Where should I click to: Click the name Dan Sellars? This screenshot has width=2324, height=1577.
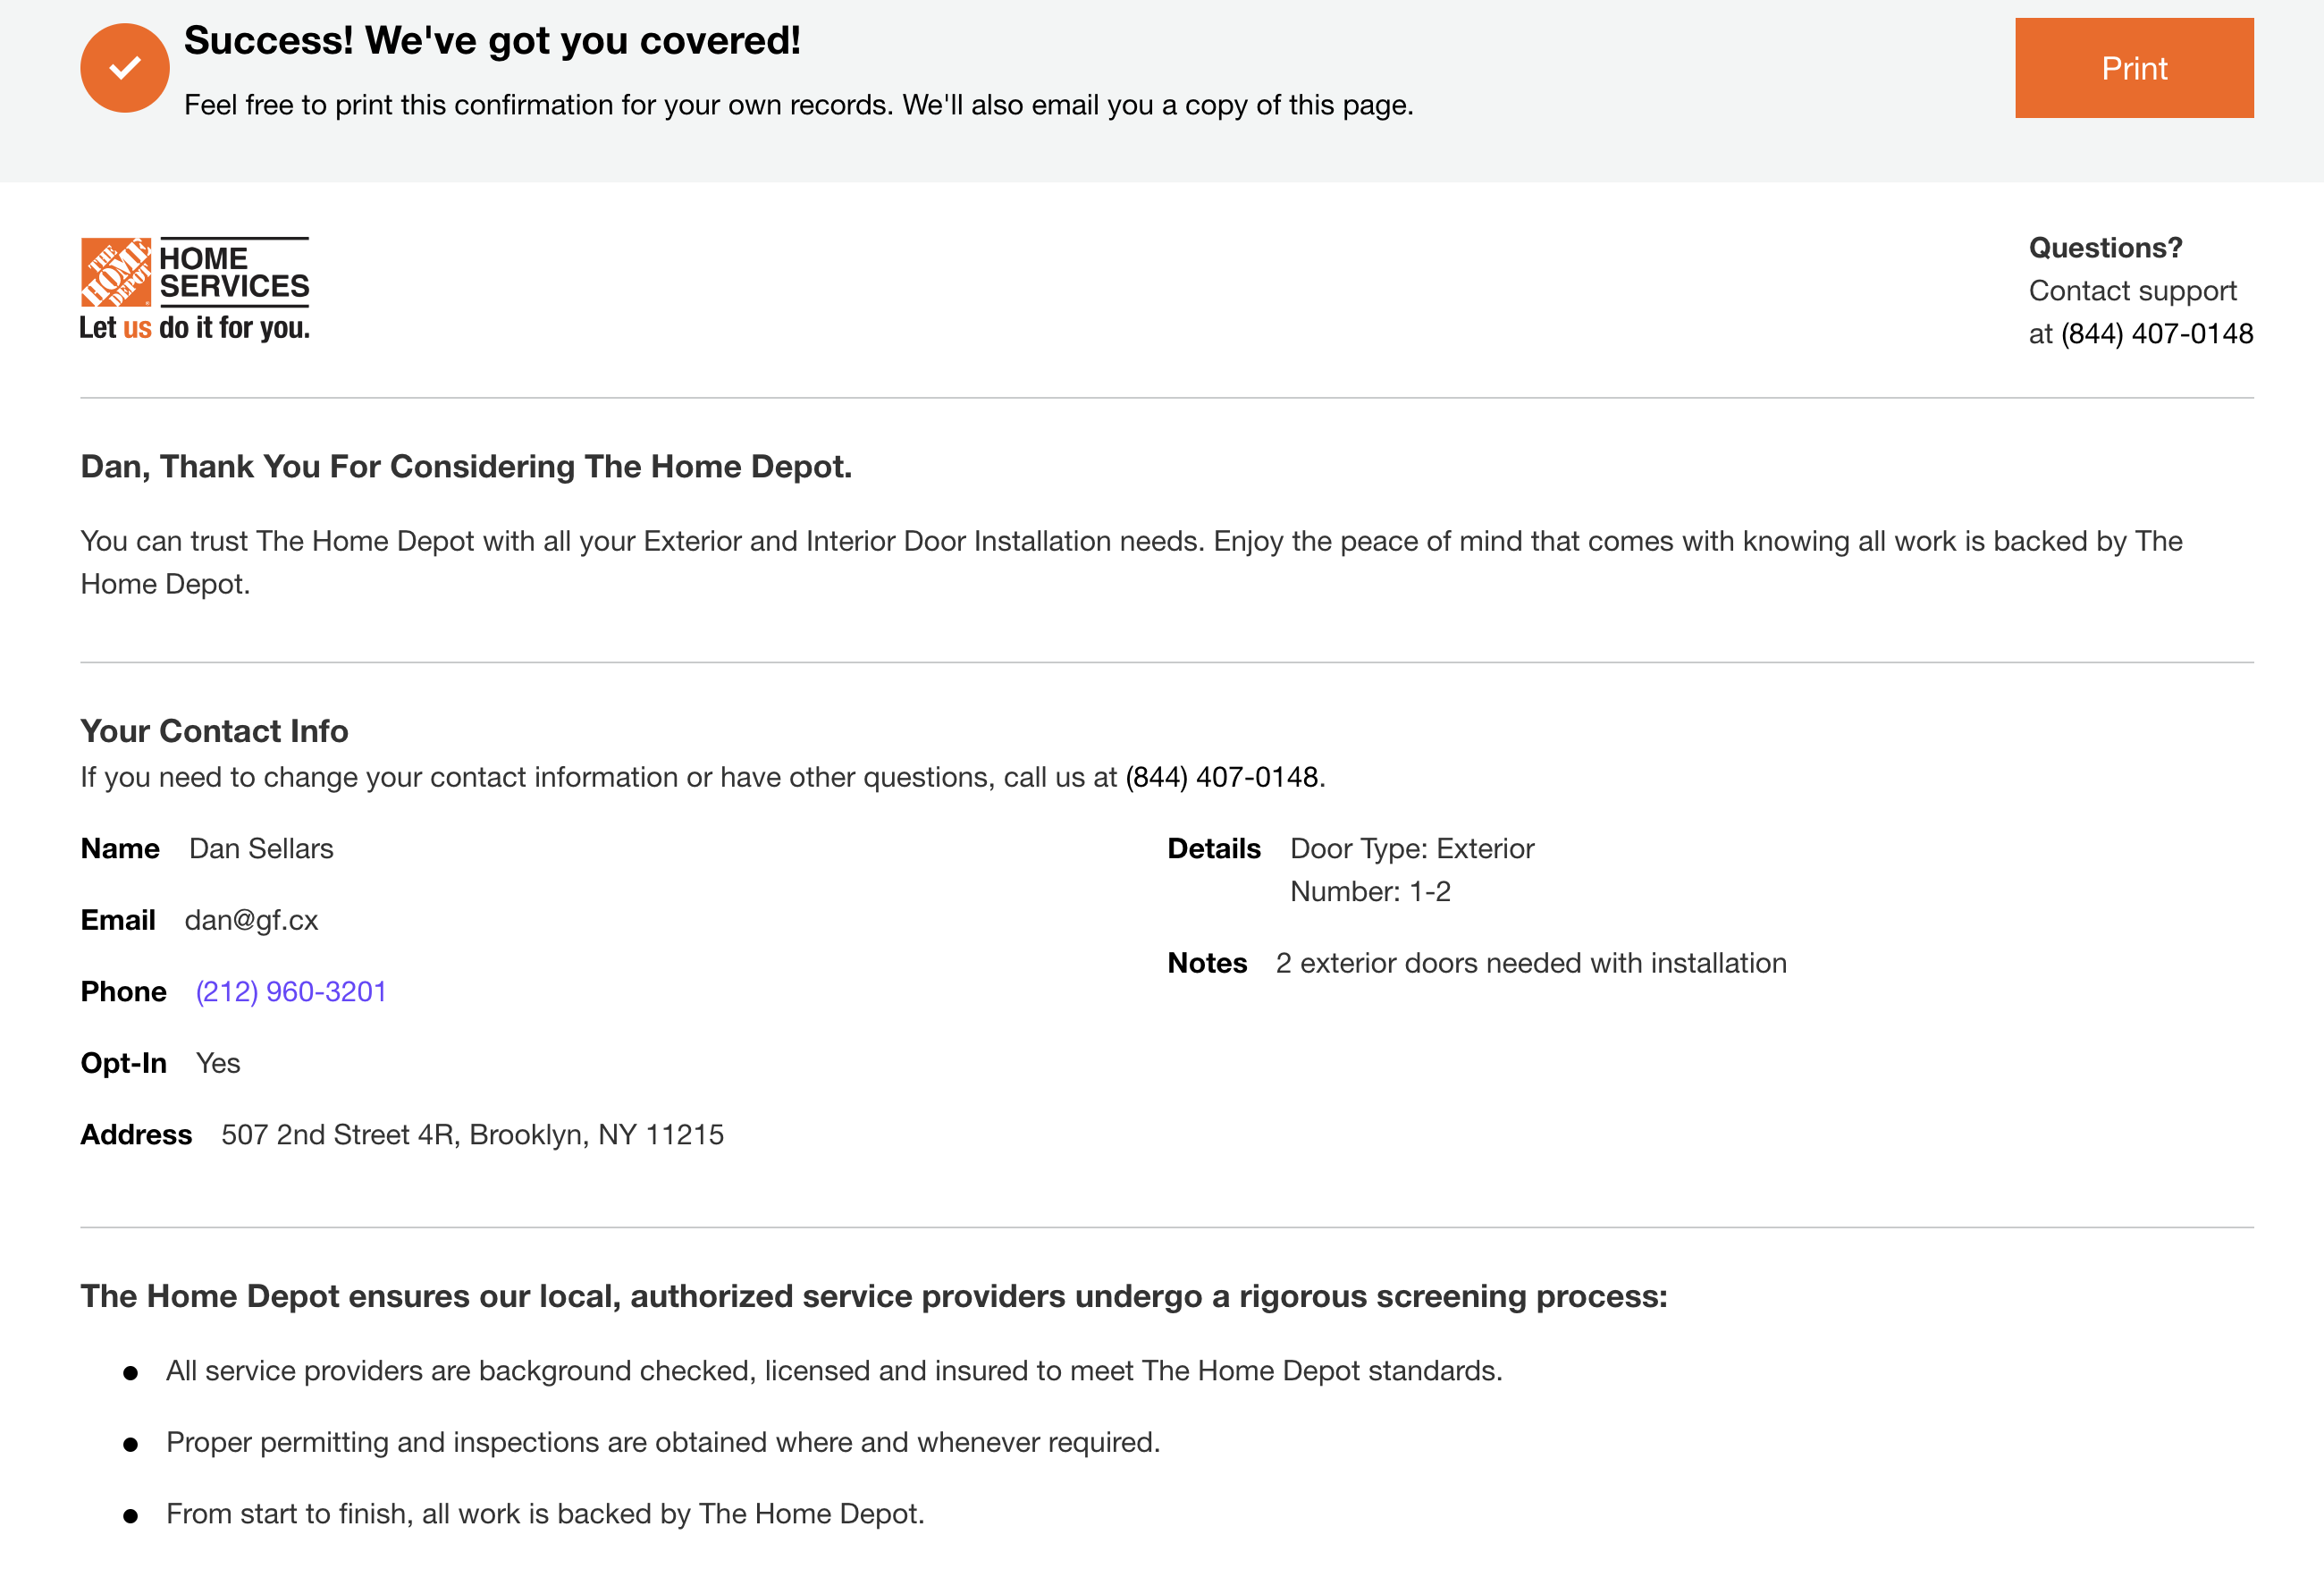click(x=262, y=848)
